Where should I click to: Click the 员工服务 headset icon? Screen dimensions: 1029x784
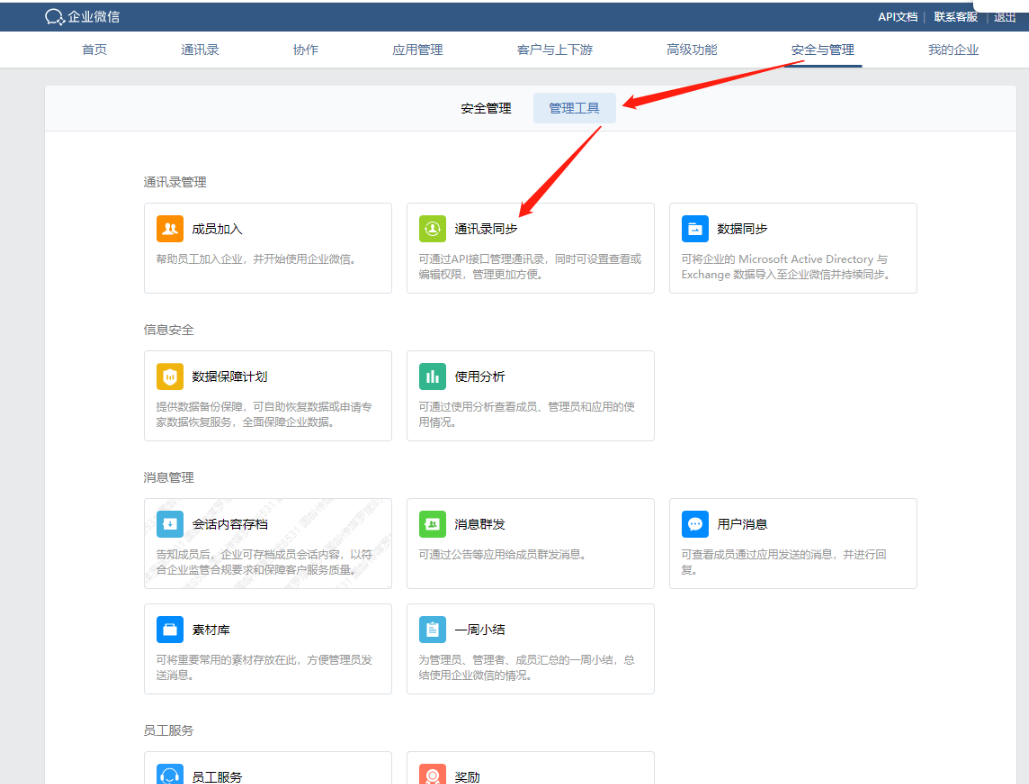coord(170,775)
